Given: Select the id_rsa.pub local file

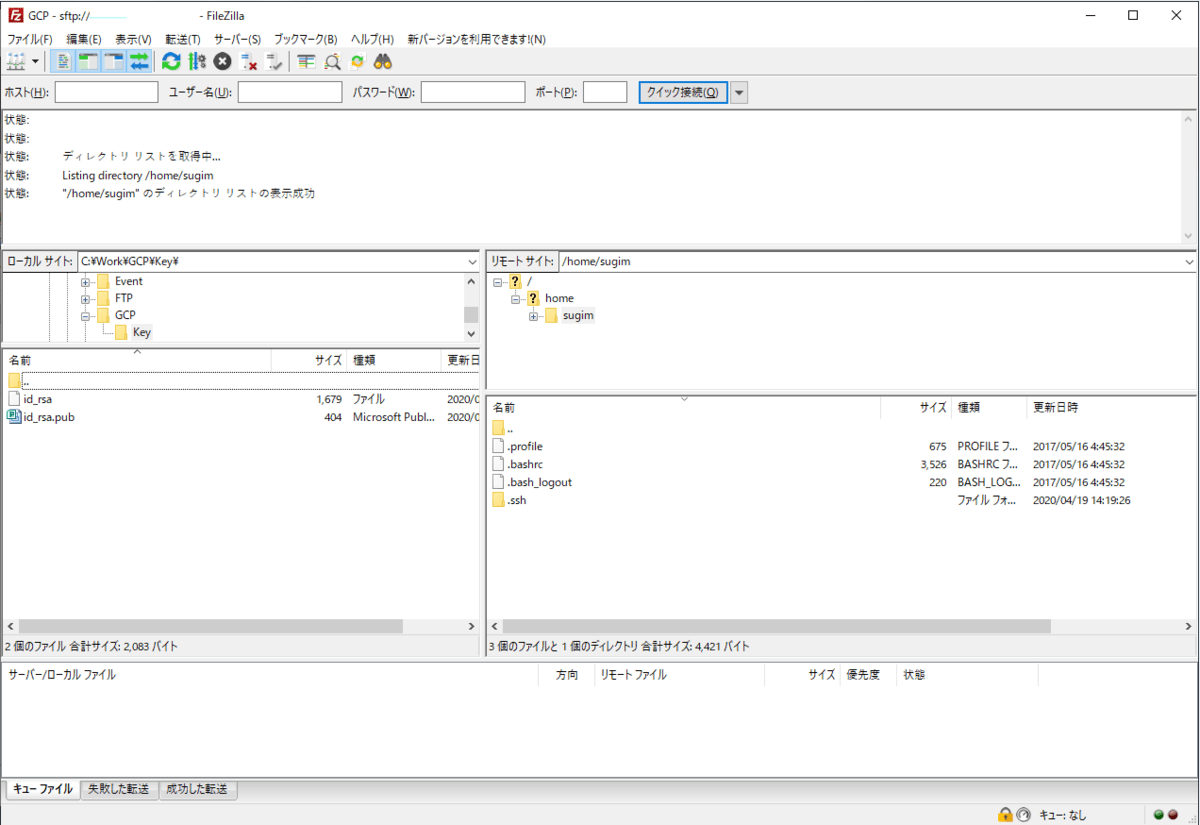Looking at the screenshot, I should click(49, 417).
